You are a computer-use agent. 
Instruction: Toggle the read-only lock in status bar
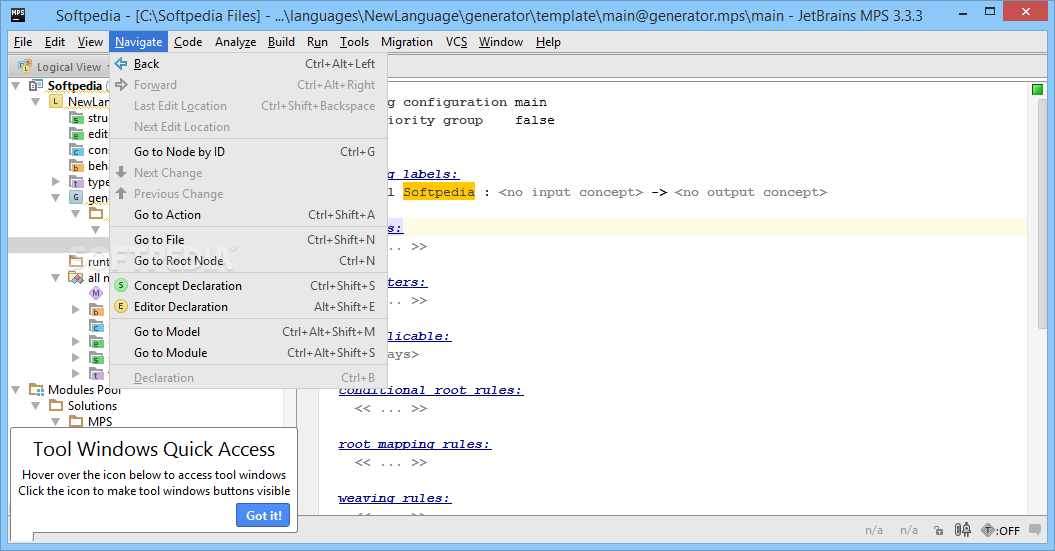tap(939, 530)
